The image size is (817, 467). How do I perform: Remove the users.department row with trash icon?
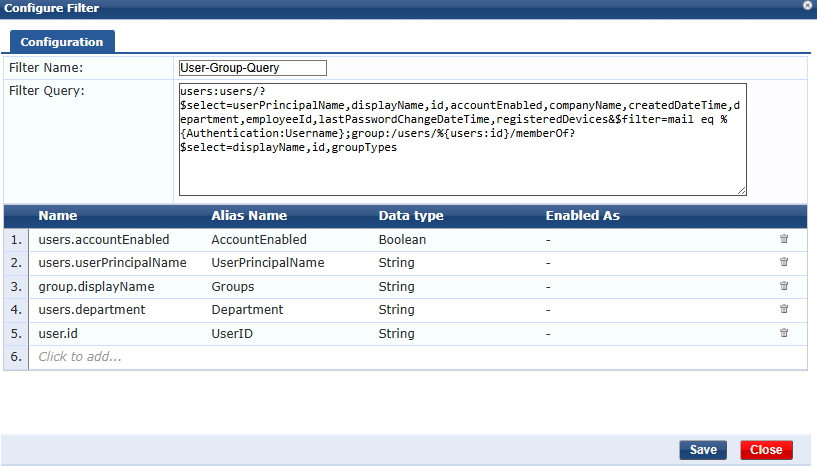point(784,309)
